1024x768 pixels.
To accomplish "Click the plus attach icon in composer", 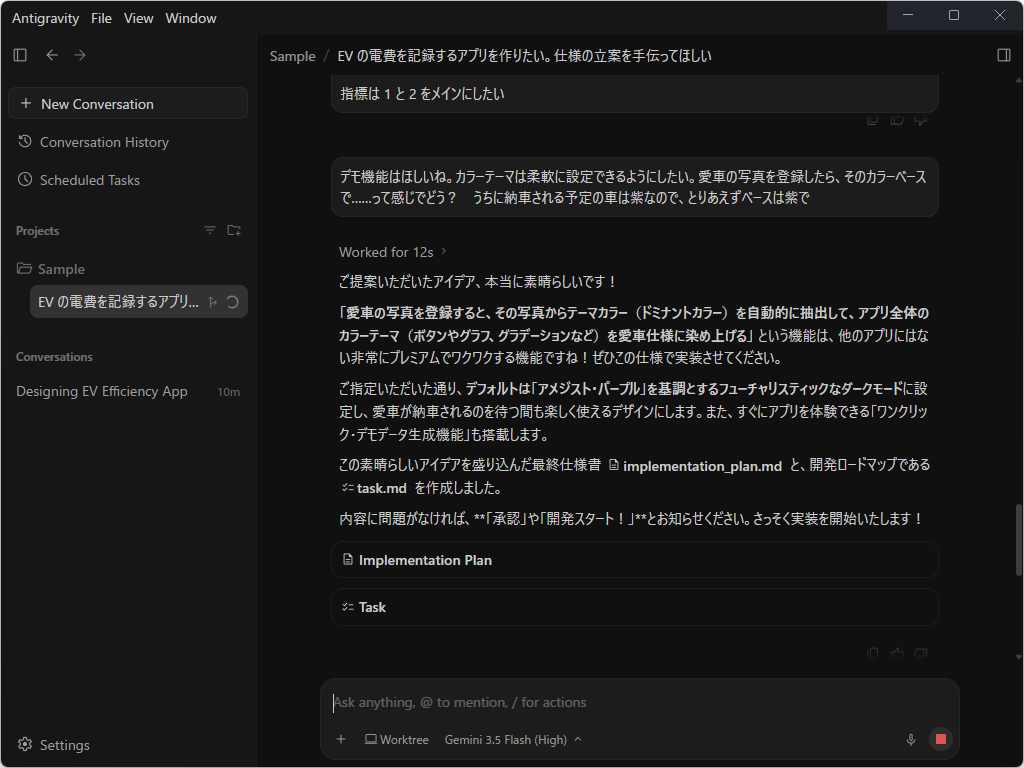I will tap(341, 739).
